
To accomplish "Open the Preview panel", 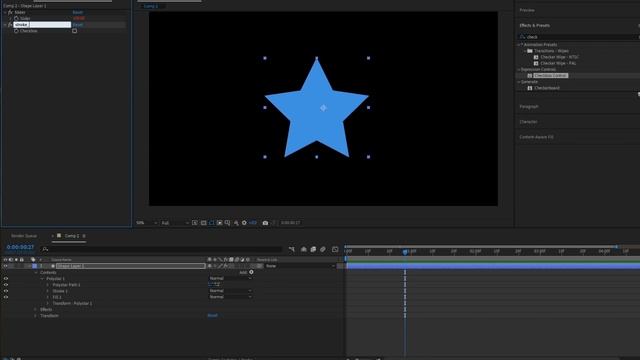I will tap(527, 10).
